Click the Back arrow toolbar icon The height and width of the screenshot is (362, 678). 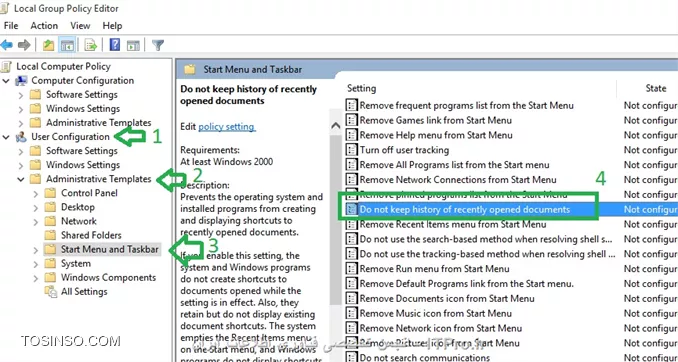click(6, 45)
